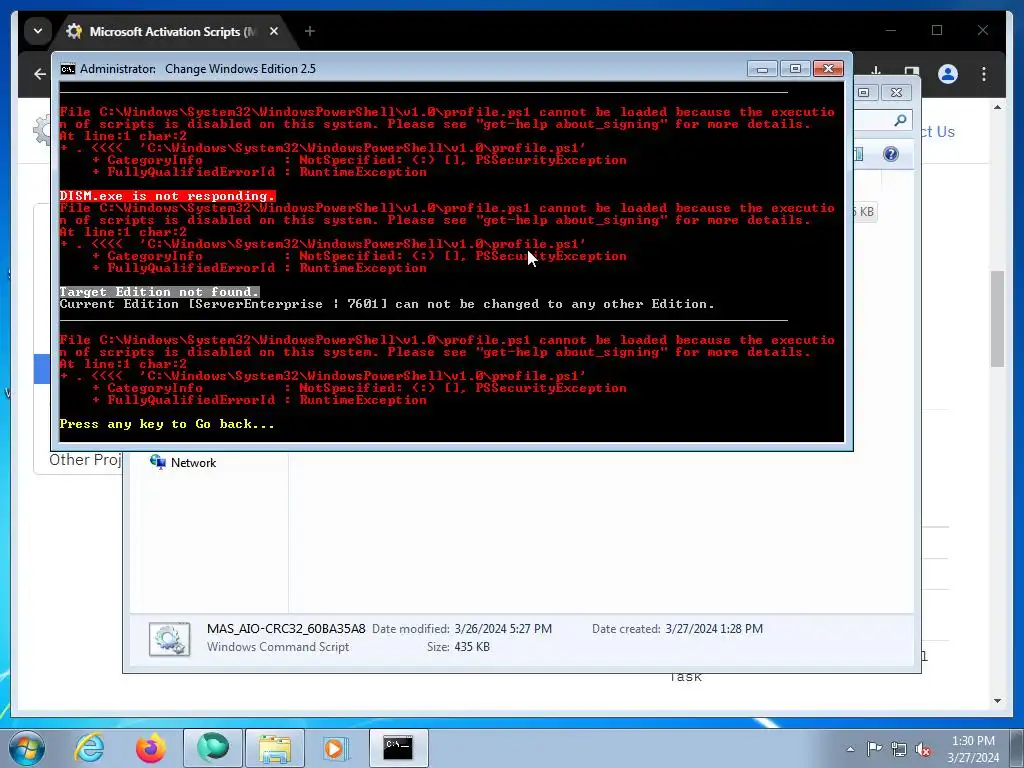Open a new Chrome tab
The image size is (1024, 768).
310,31
